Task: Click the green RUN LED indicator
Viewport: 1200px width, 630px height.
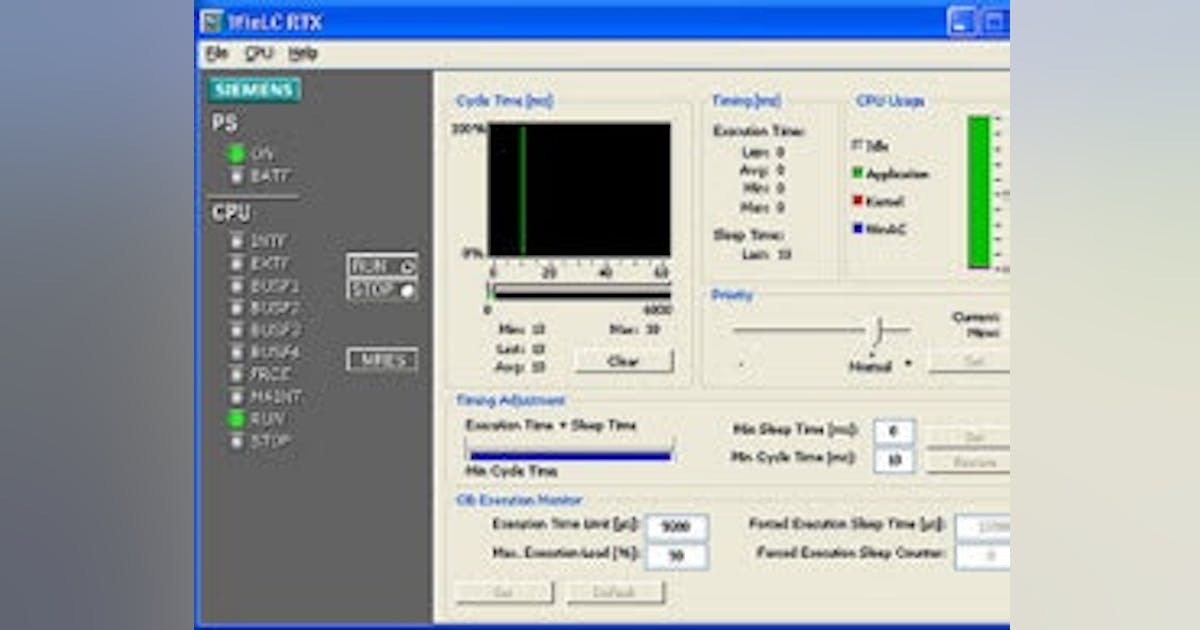Action: pyautogui.click(x=235, y=419)
